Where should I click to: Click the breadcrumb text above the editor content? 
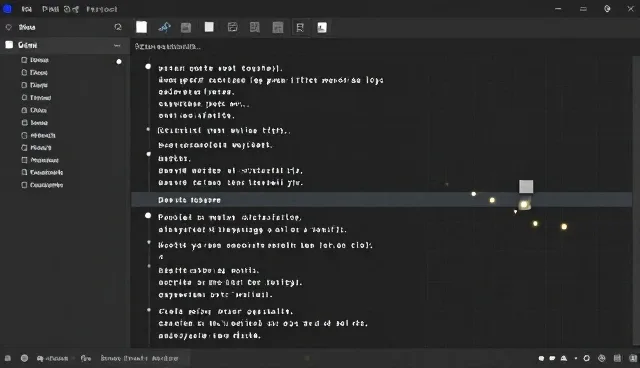[x=167, y=47]
